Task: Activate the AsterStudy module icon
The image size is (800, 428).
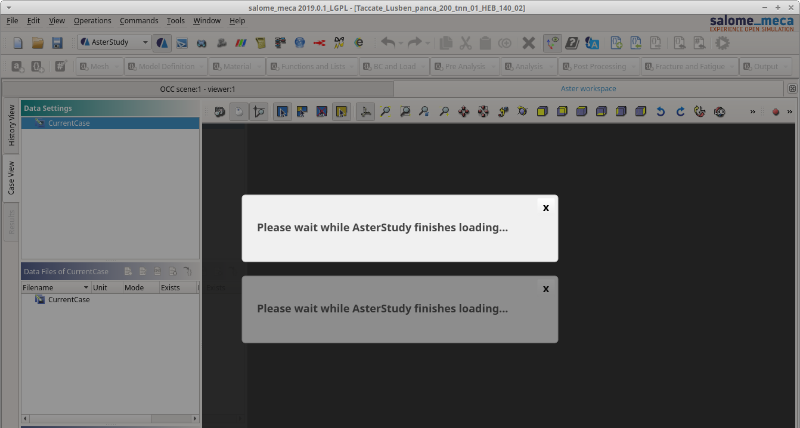Action: pyautogui.click(x=162, y=43)
